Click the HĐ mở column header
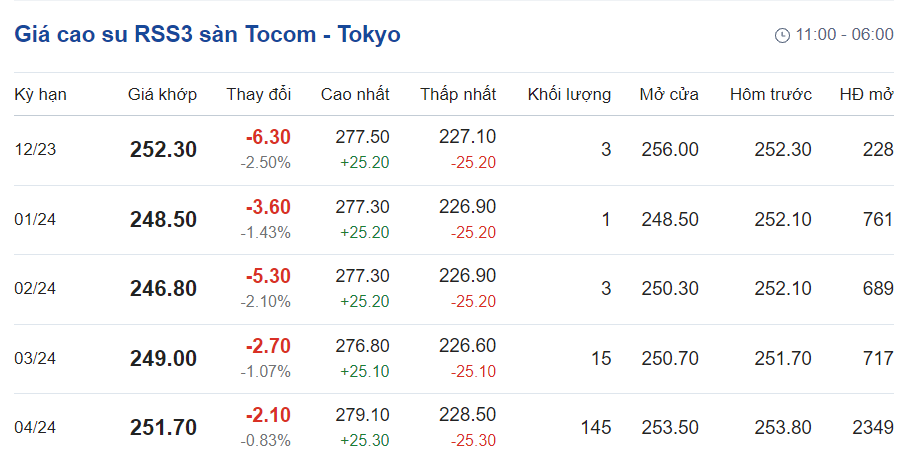The image size is (902, 457). point(866,95)
